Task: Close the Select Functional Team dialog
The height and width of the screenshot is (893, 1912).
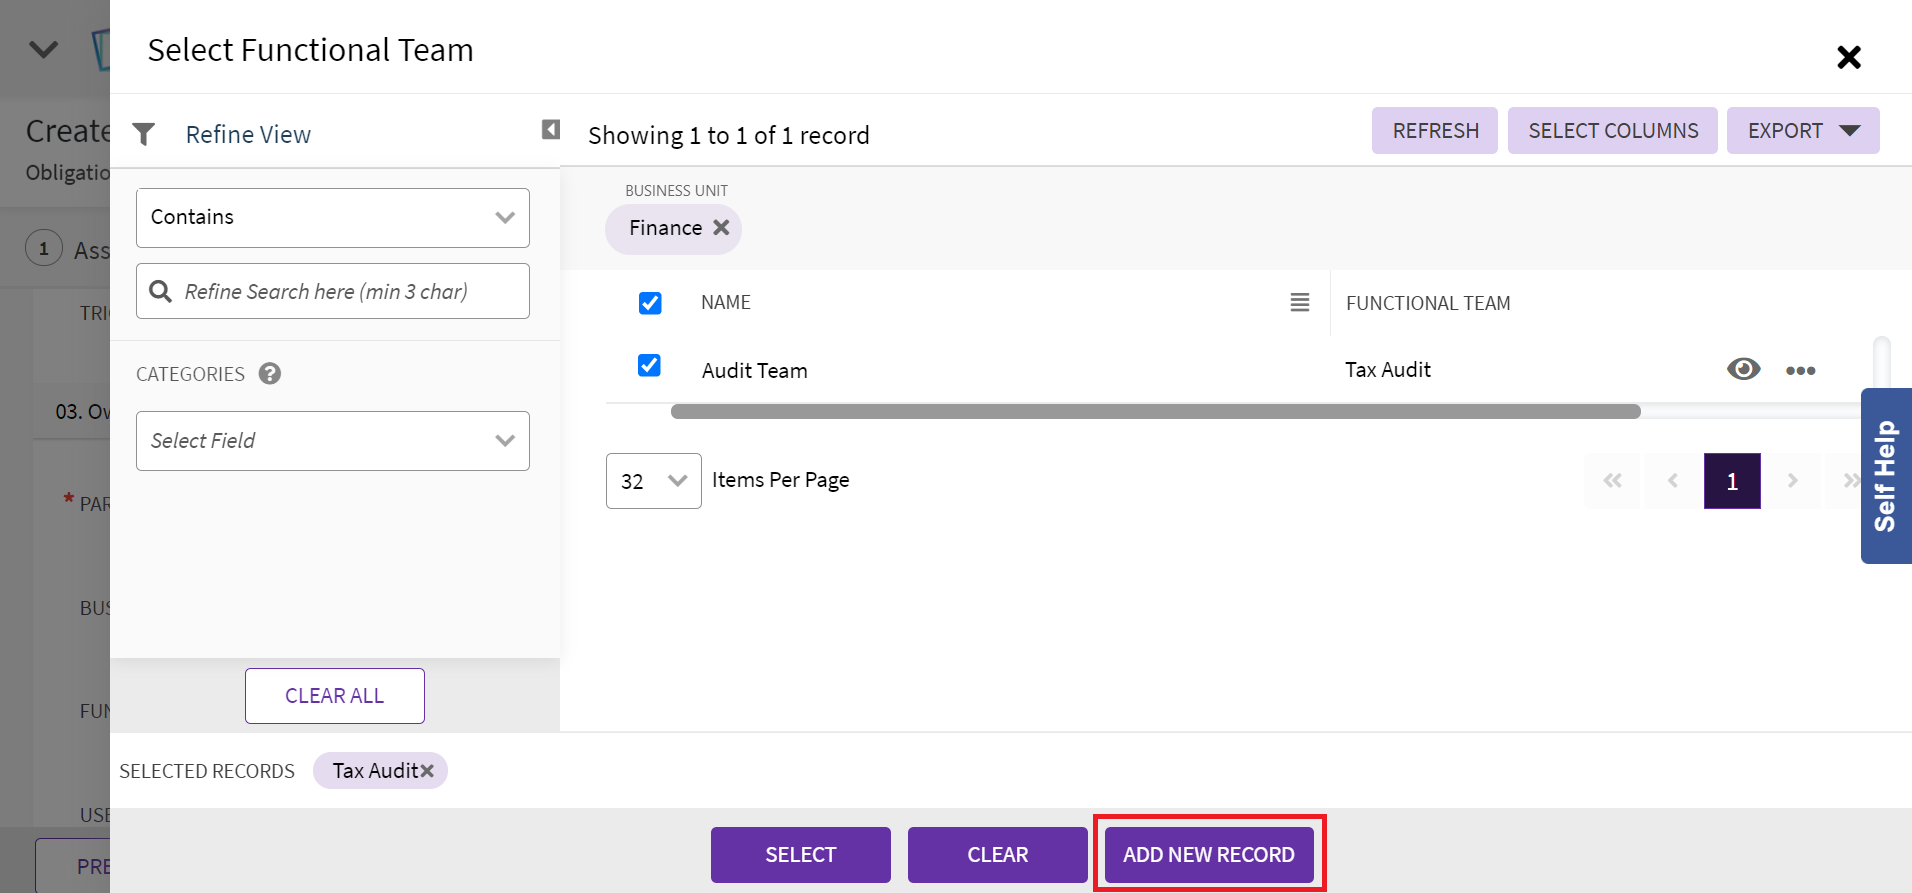Action: [x=1848, y=57]
